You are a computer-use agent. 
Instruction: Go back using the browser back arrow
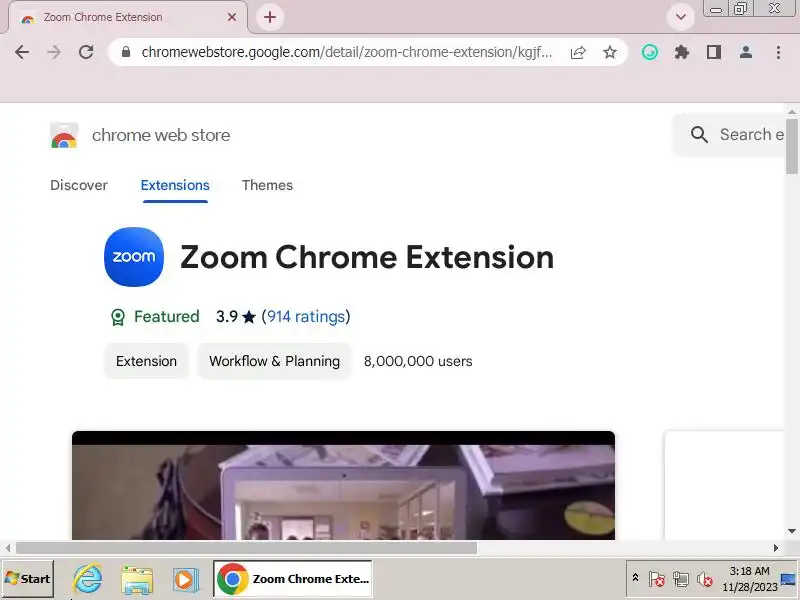(x=22, y=52)
